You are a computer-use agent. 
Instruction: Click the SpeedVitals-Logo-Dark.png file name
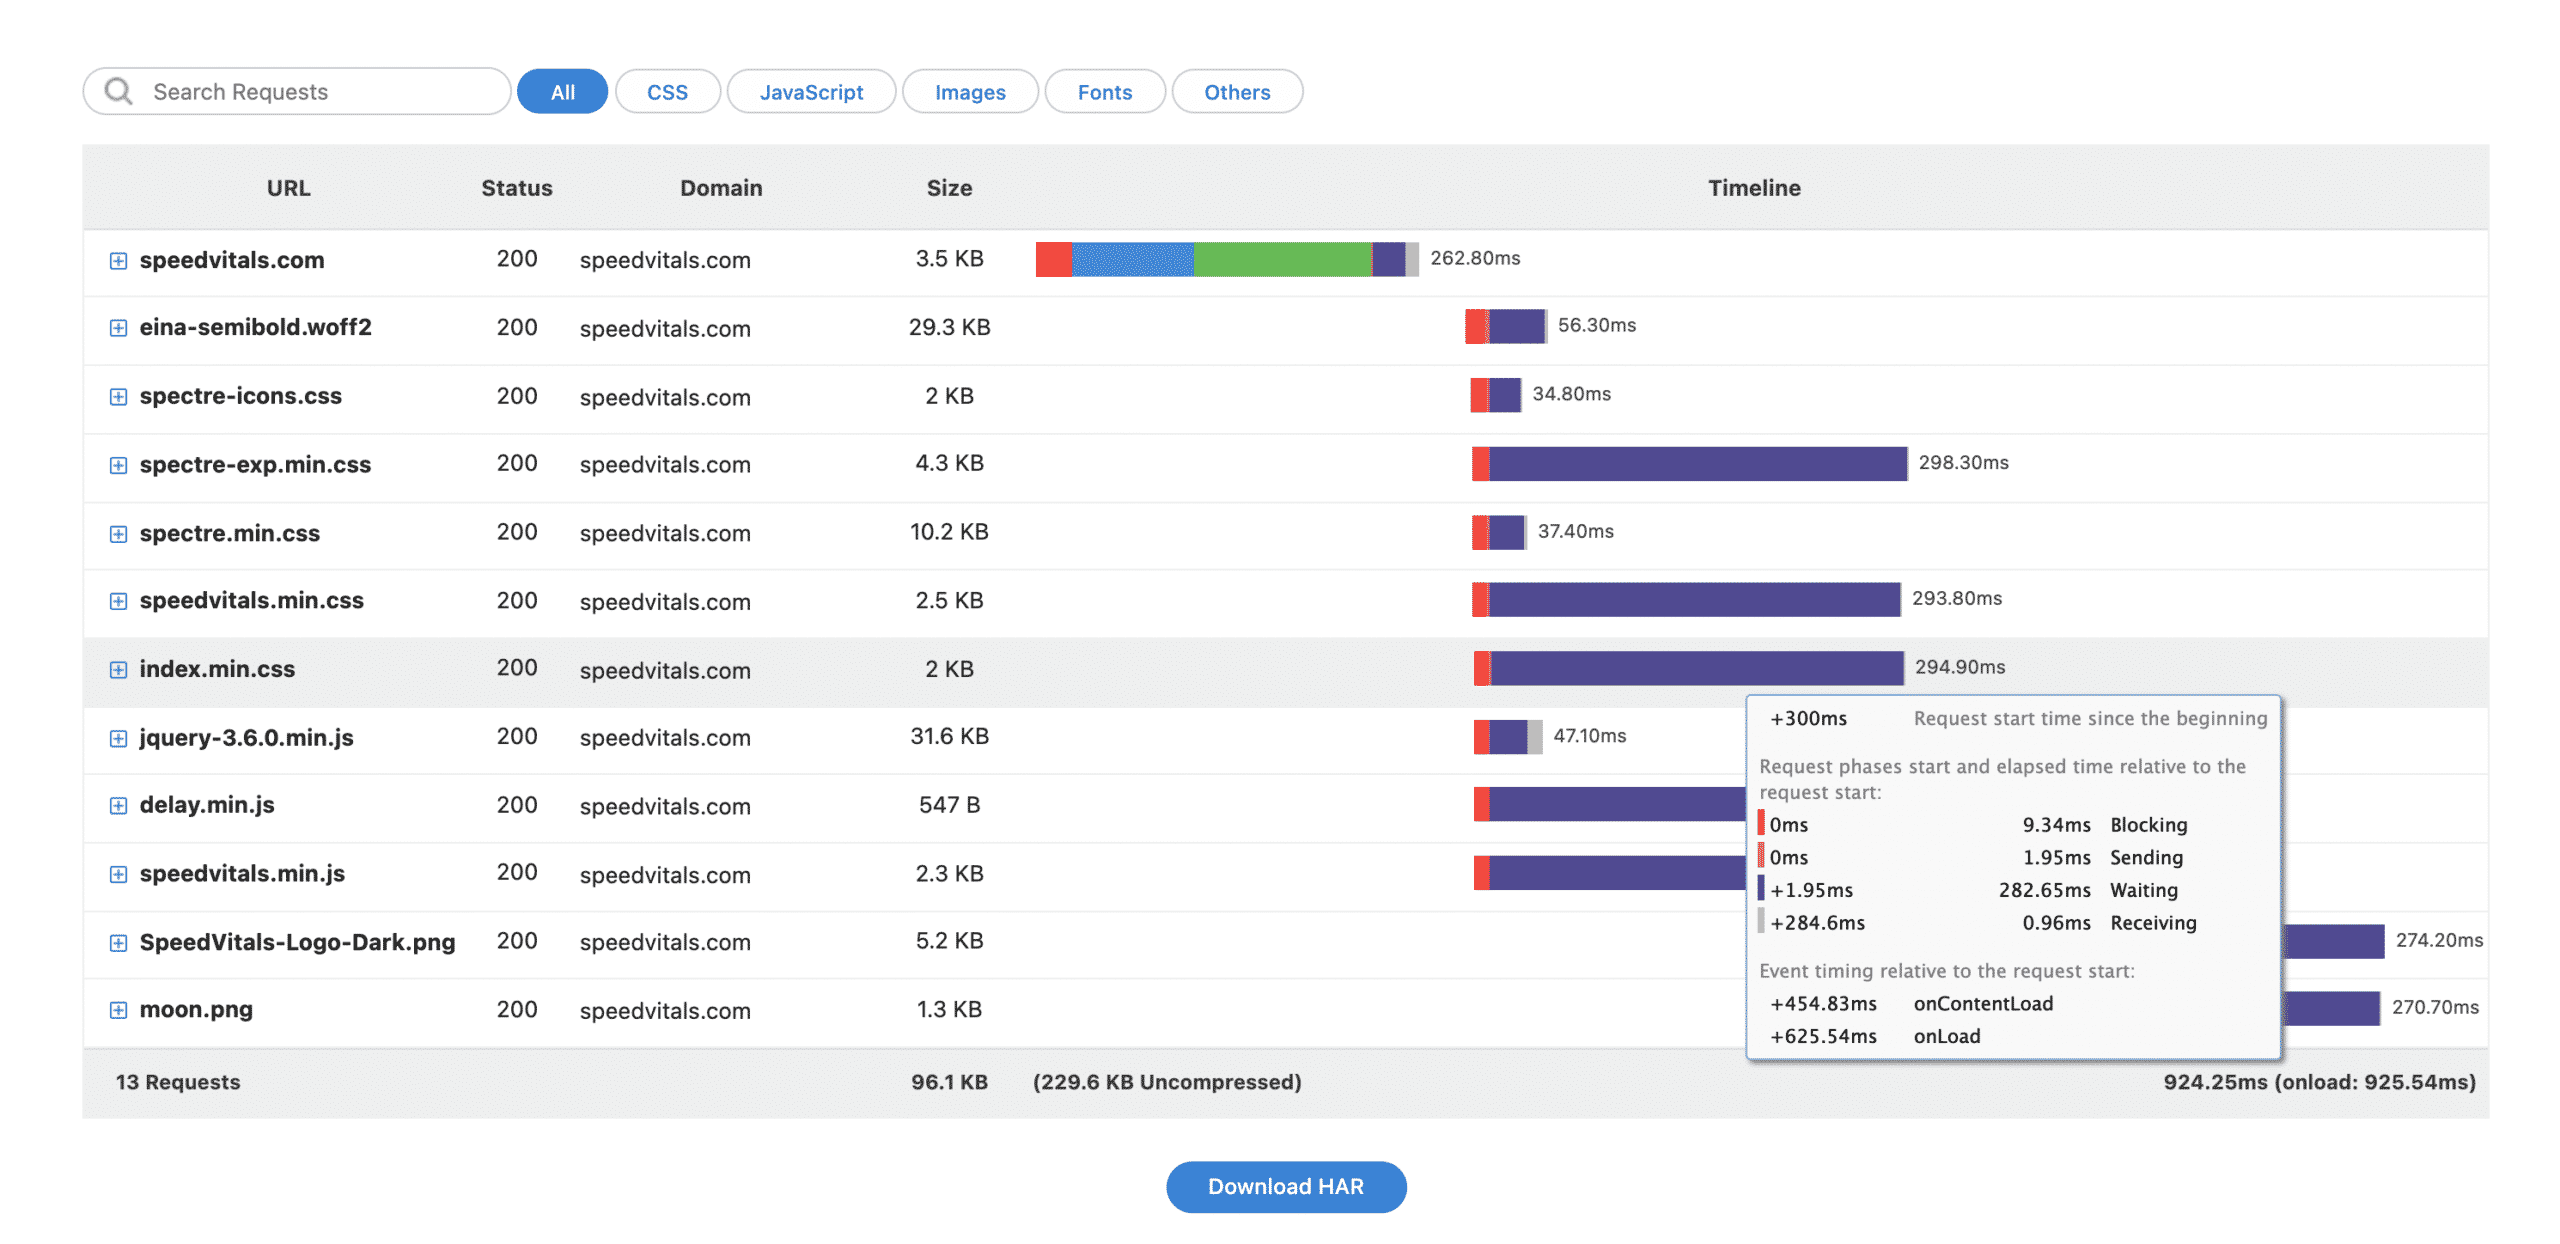click(297, 942)
